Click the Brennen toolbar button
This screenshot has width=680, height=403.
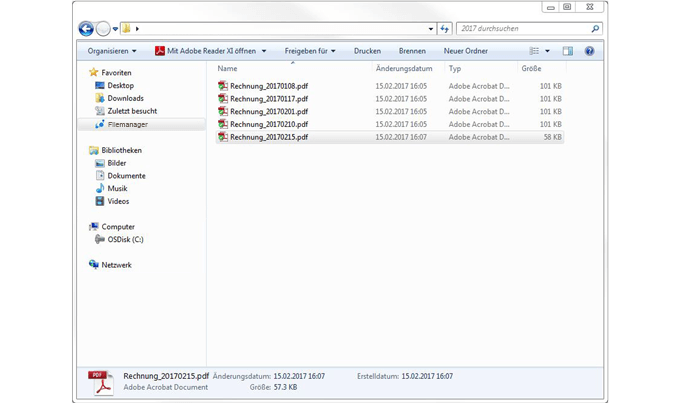pyautogui.click(x=412, y=51)
